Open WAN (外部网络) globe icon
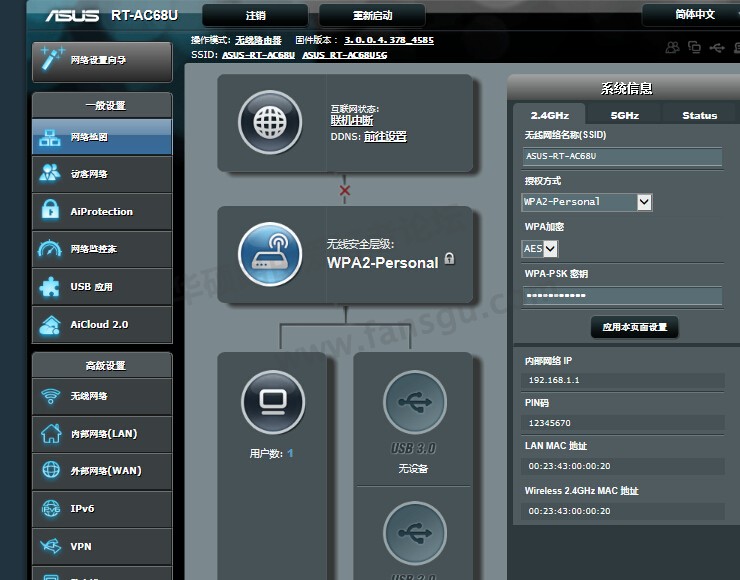This screenshot has height=580, width=740. (x=50, y=470)
